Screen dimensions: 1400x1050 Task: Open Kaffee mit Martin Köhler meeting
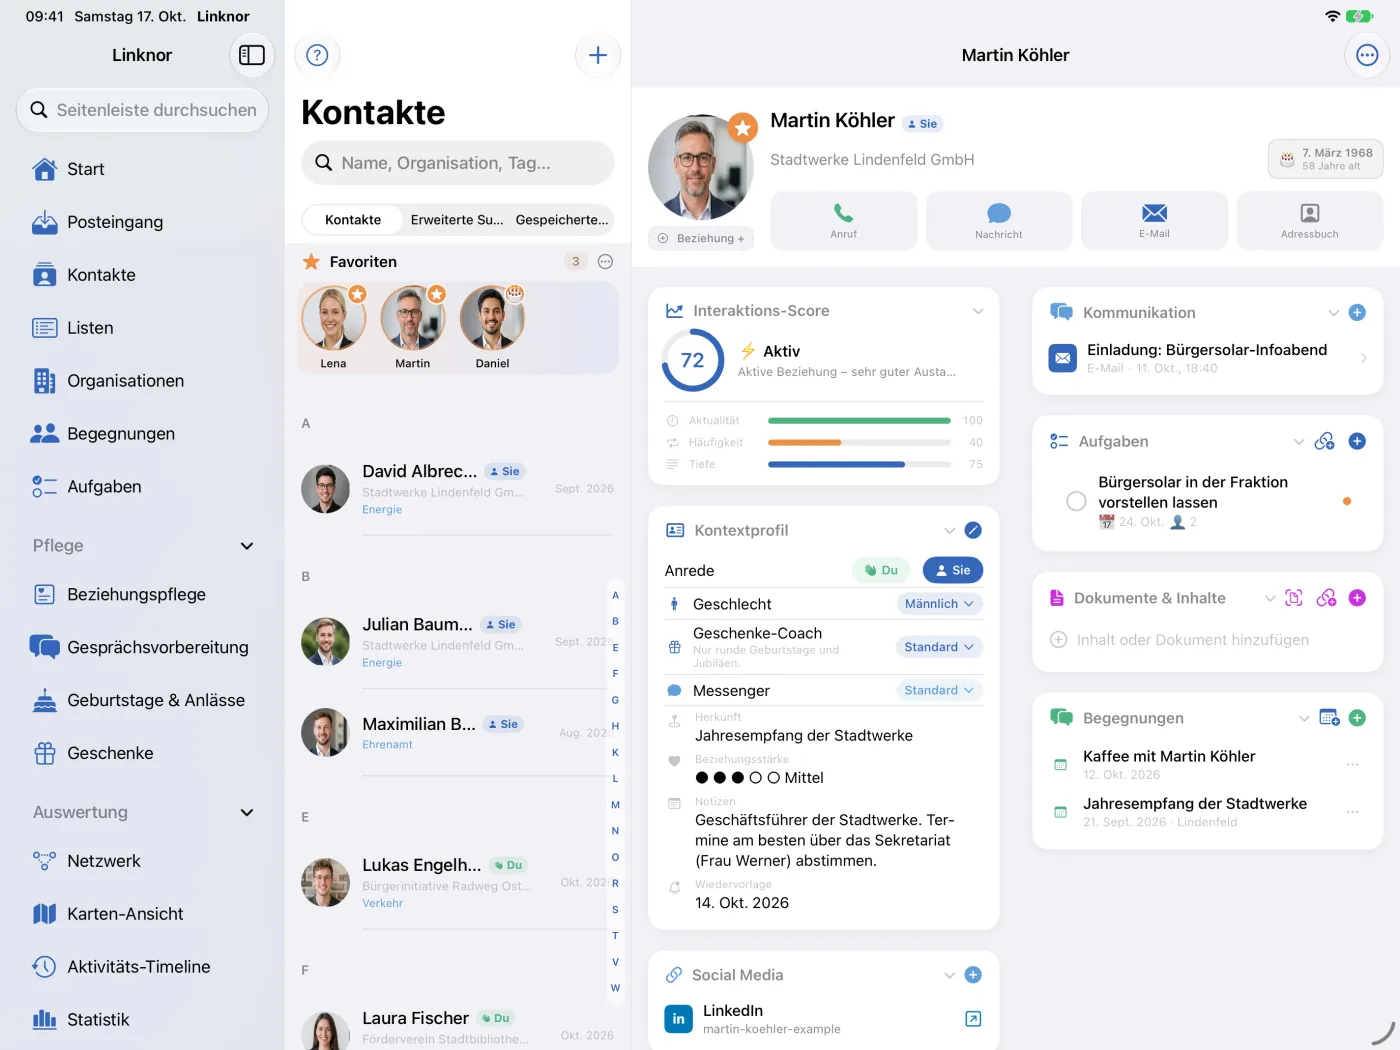pos(1207,764)
